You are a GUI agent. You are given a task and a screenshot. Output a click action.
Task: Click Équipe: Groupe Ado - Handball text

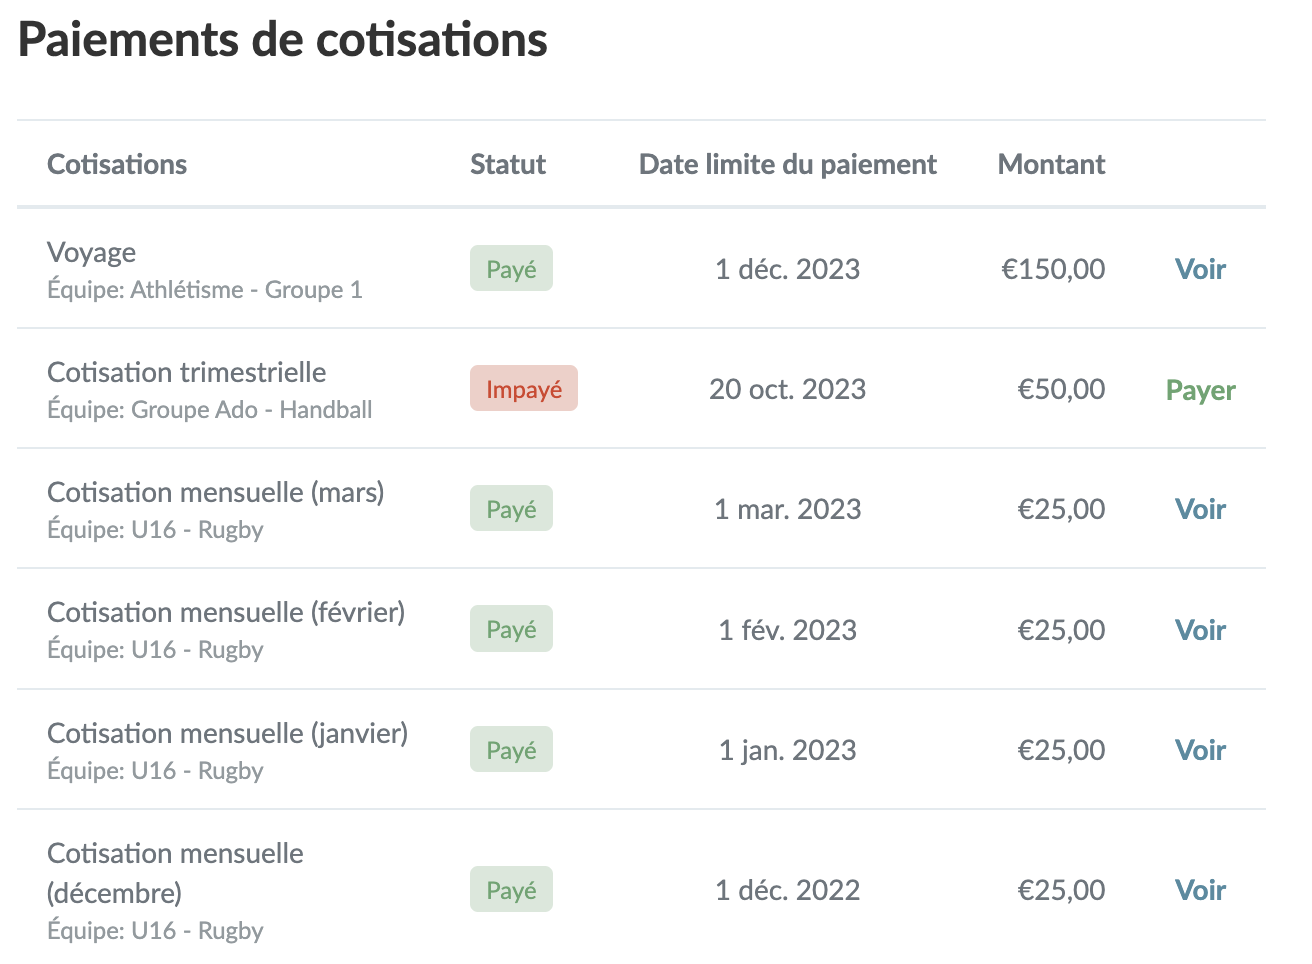pos(210,410)
